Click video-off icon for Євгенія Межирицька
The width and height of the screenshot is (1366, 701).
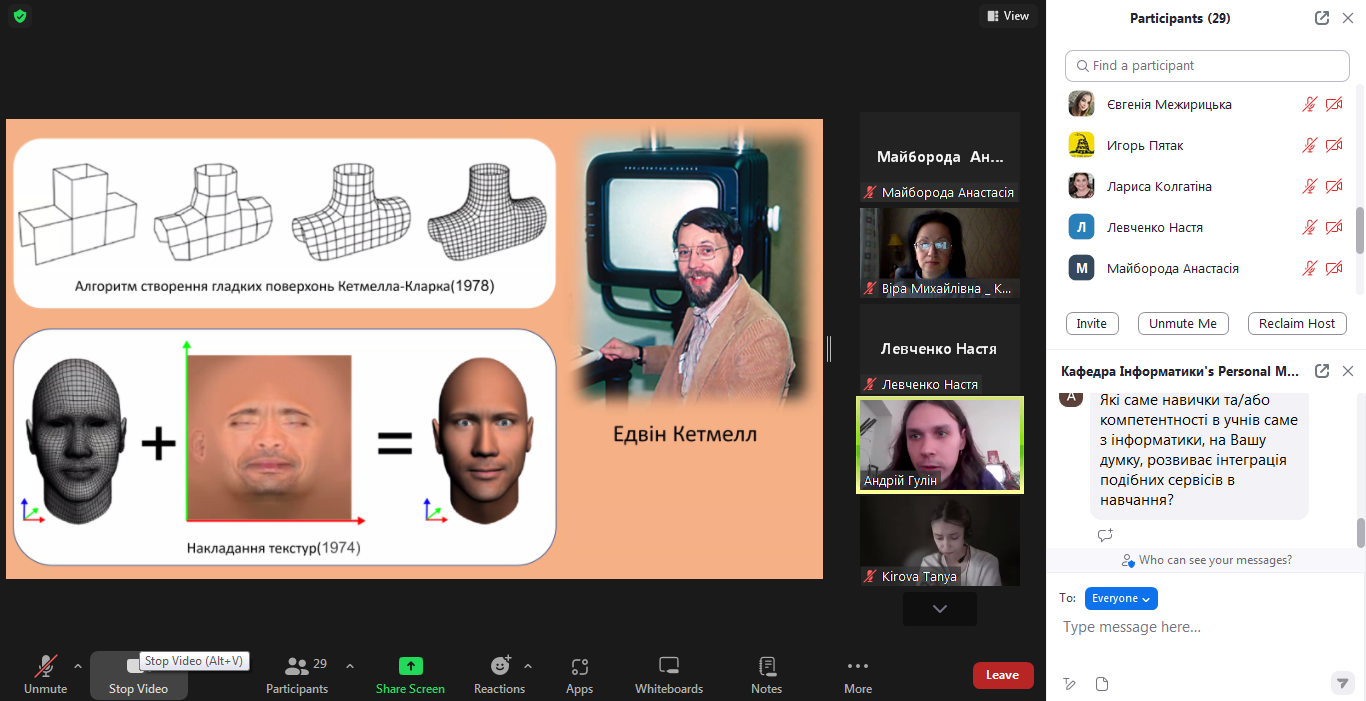pyautogui.click(x=1334, y=104)
